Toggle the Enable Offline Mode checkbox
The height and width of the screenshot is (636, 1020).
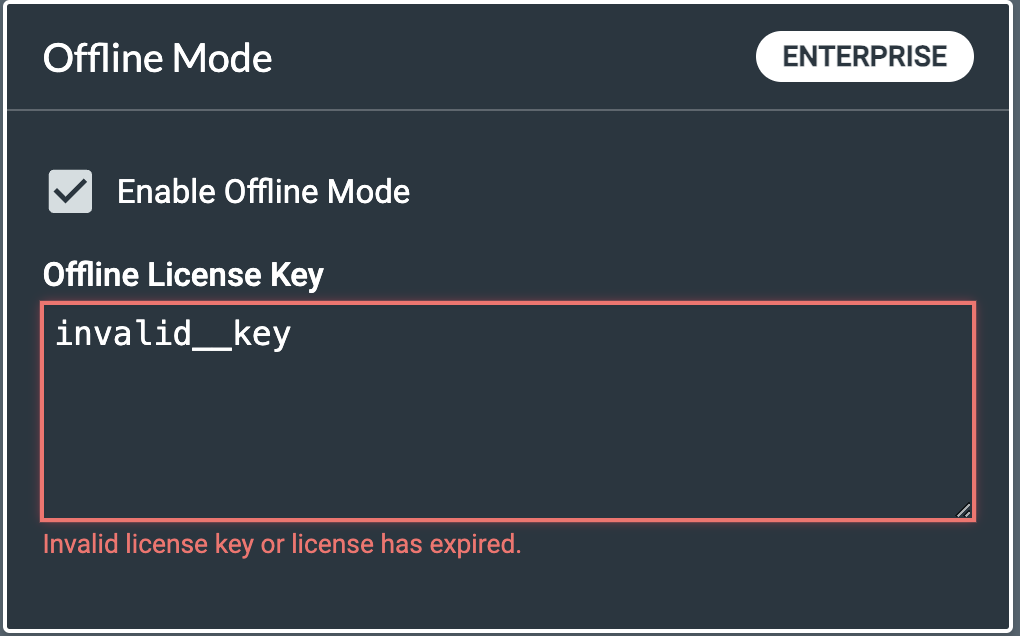71,191
